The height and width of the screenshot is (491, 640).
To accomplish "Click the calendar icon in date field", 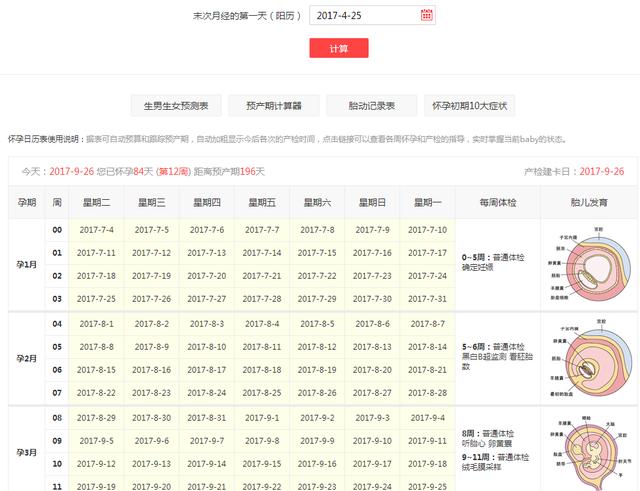I will pos(427,15).
